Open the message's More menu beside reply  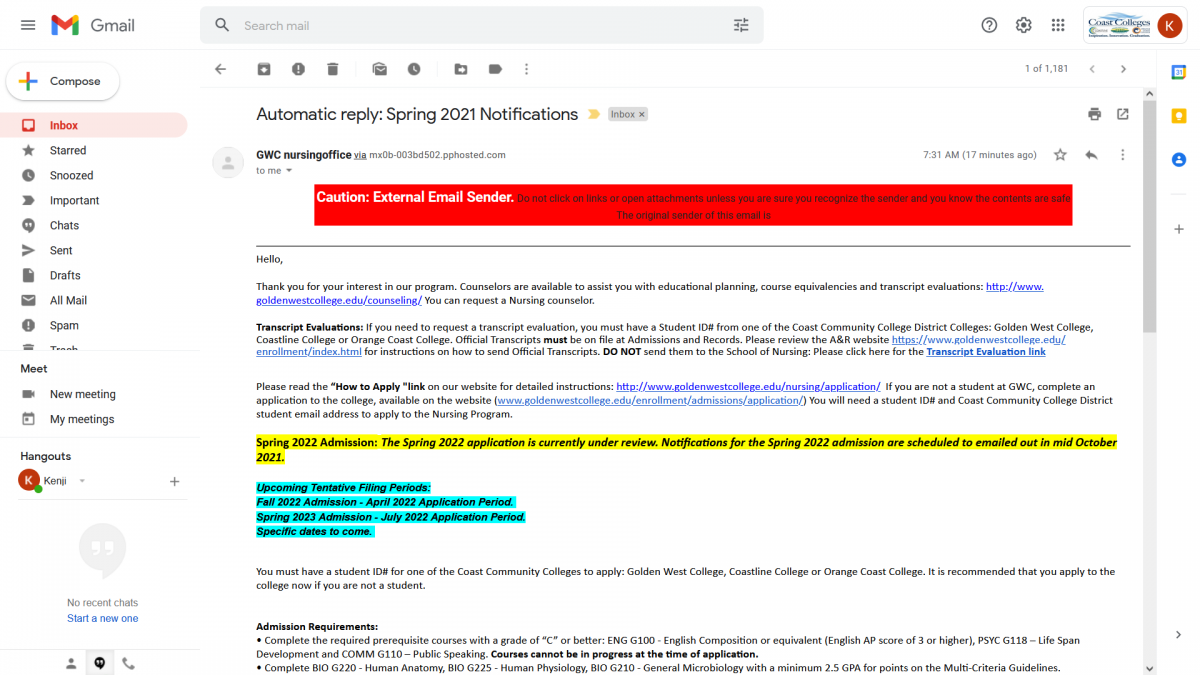1122,155
